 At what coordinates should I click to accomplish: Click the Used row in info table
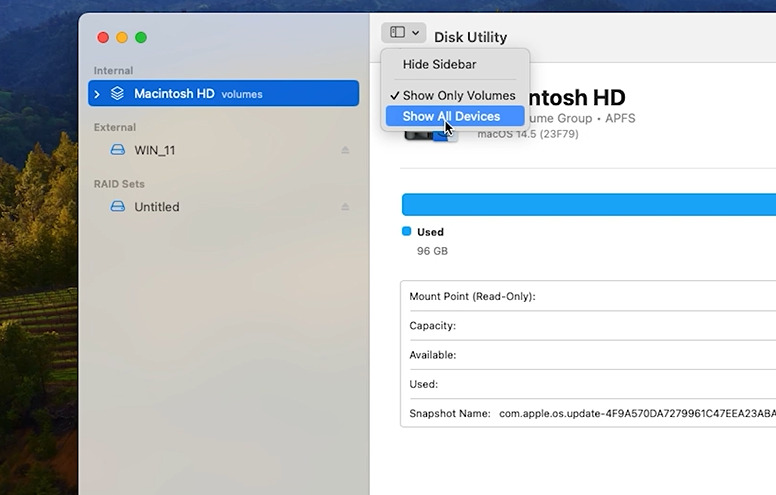click(588, 384)
